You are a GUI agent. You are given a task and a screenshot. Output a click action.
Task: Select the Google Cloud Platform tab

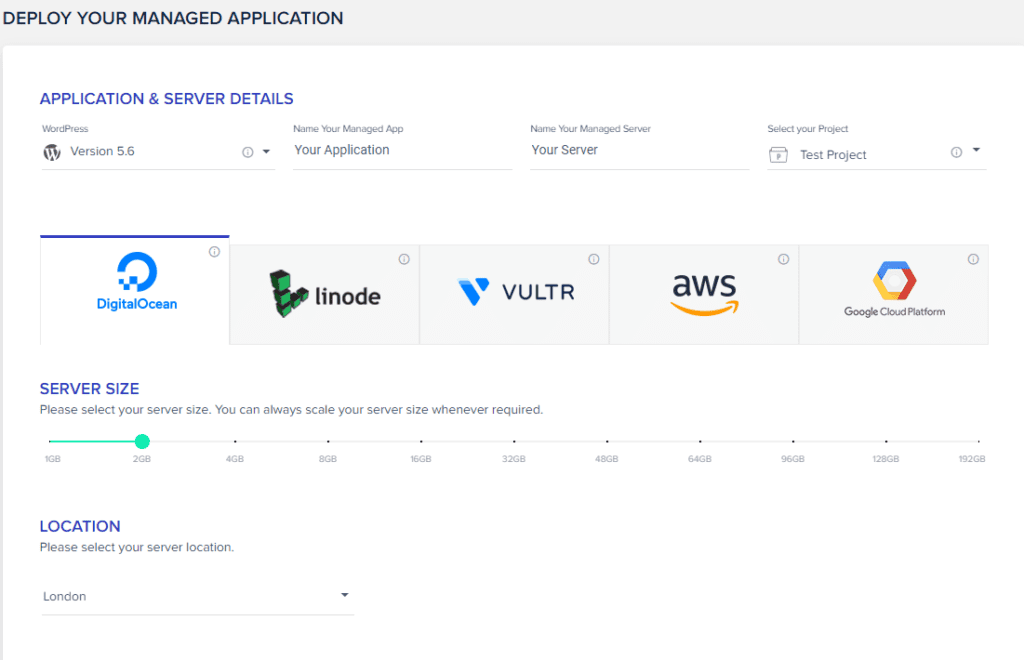tap(894, 294)
